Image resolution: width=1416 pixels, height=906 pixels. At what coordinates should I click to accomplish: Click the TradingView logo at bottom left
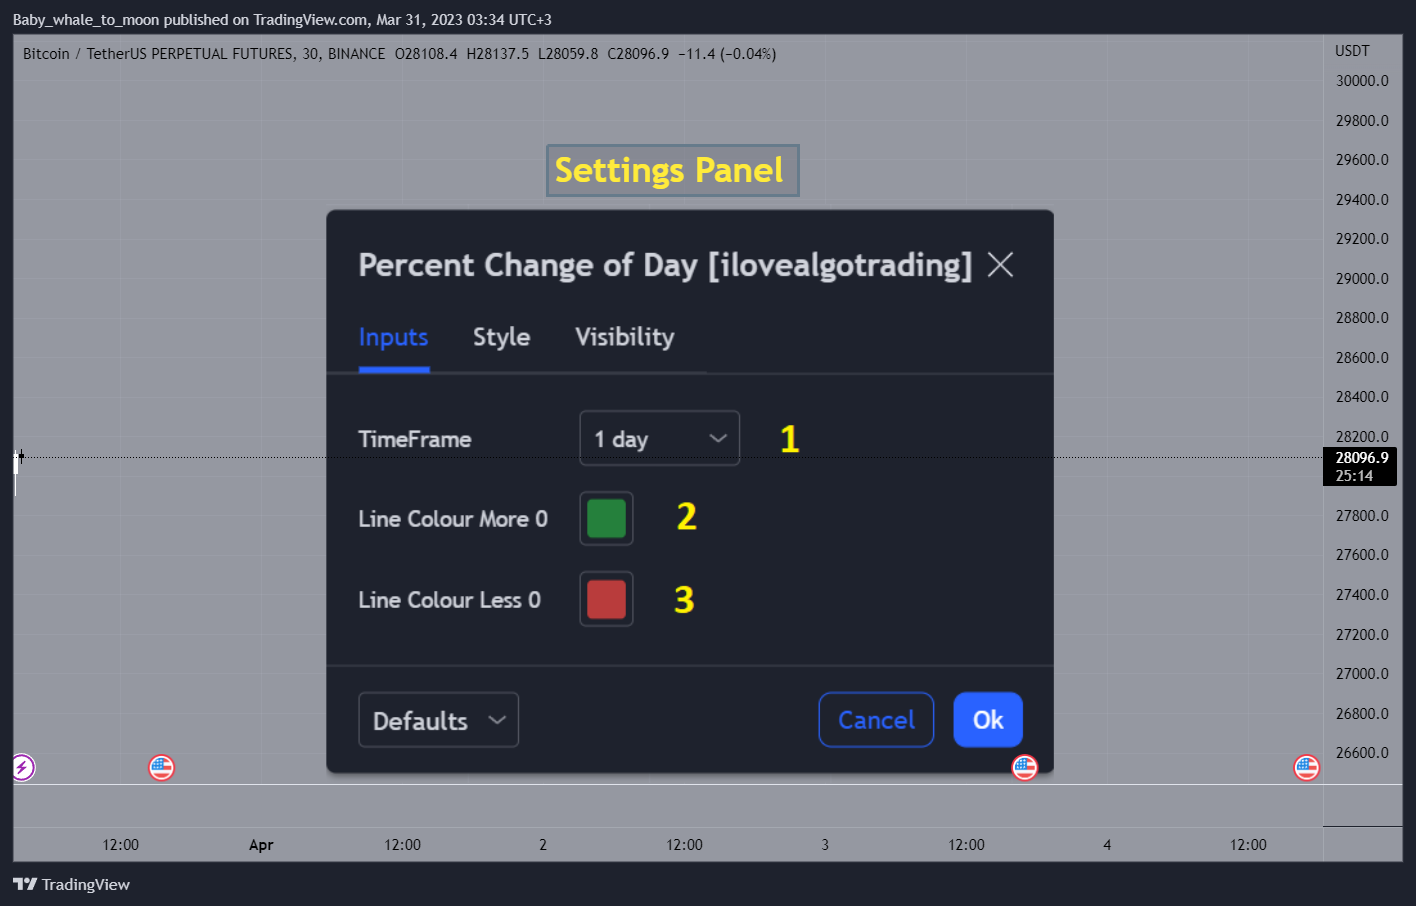71,884
